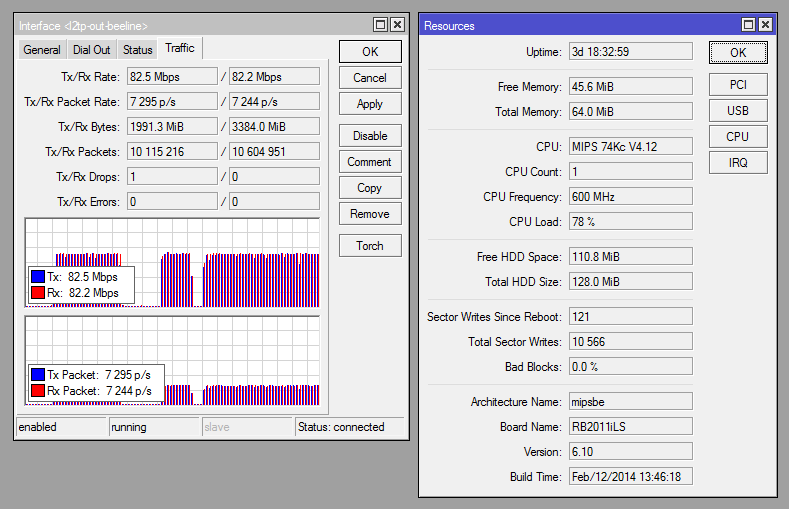Screen dimensions: 789x509
Task: Open the PCI devices list
Action: [737, 85]
